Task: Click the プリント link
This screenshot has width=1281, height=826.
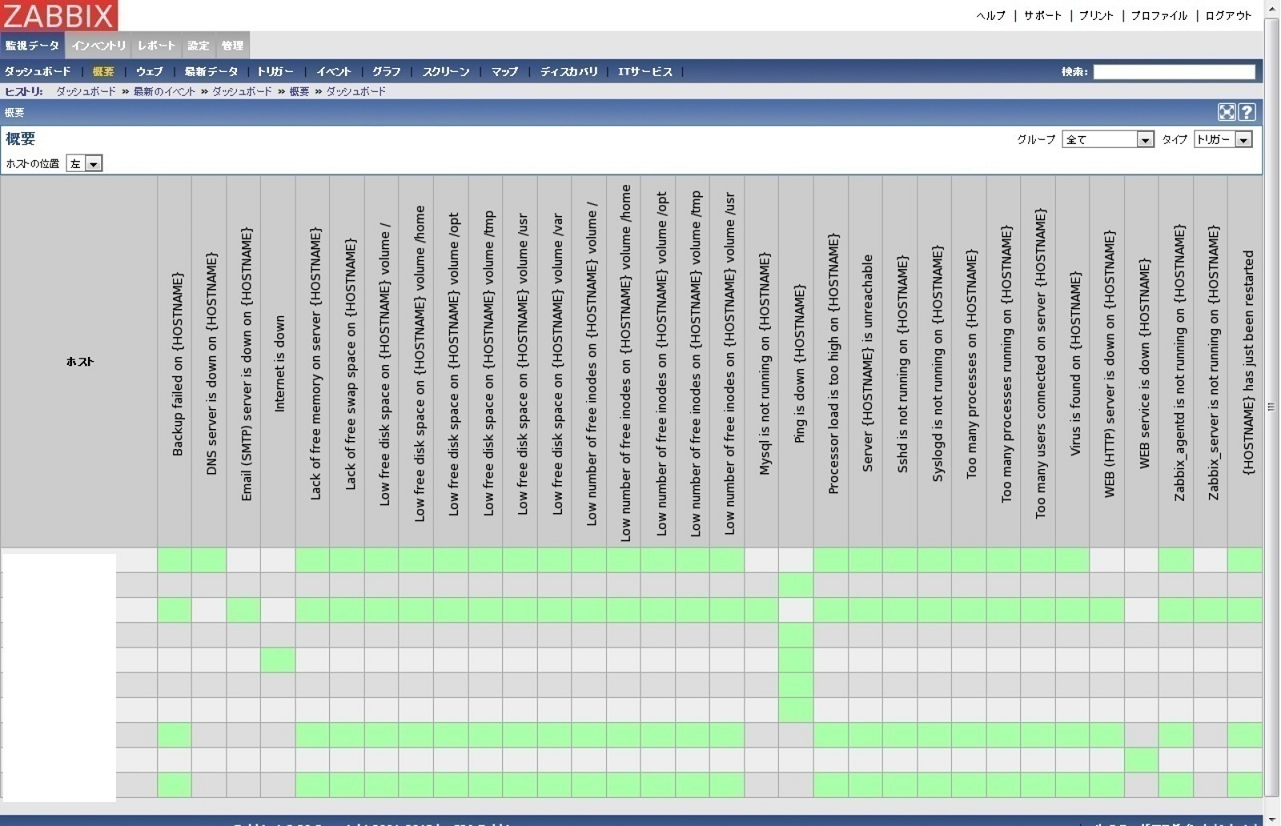Action: pyautogui.click(x=1096, y=16)
